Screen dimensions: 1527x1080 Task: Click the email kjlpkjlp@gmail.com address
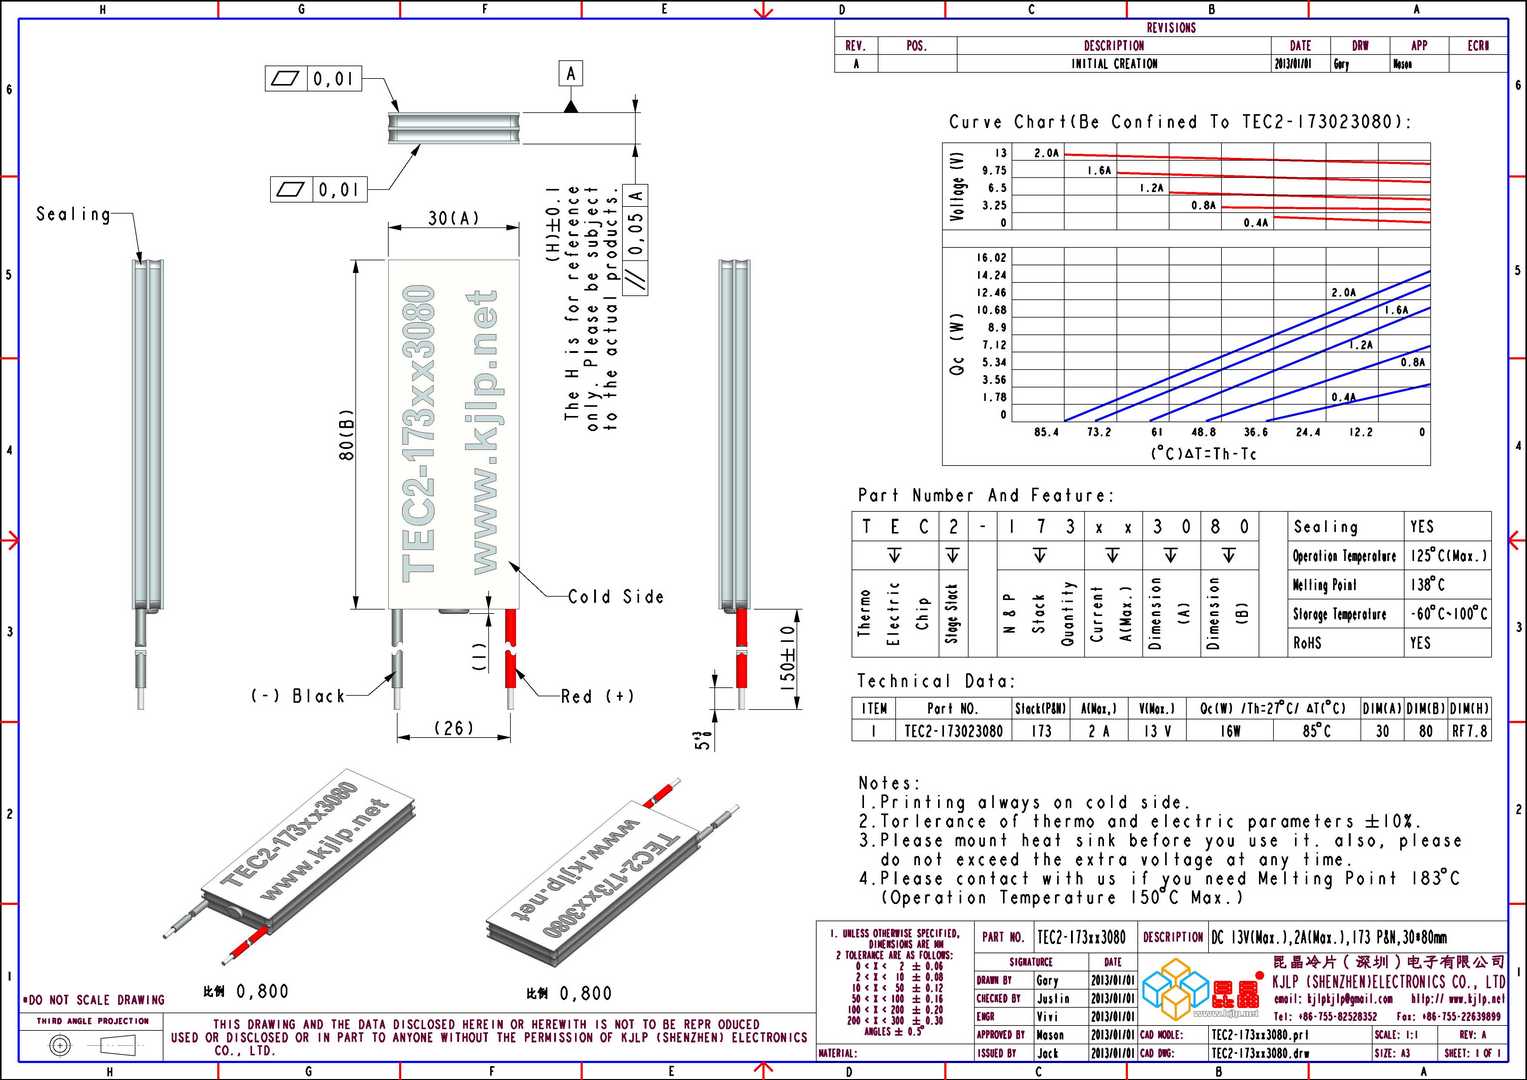pyautogui.click(x=1333, y=999)
